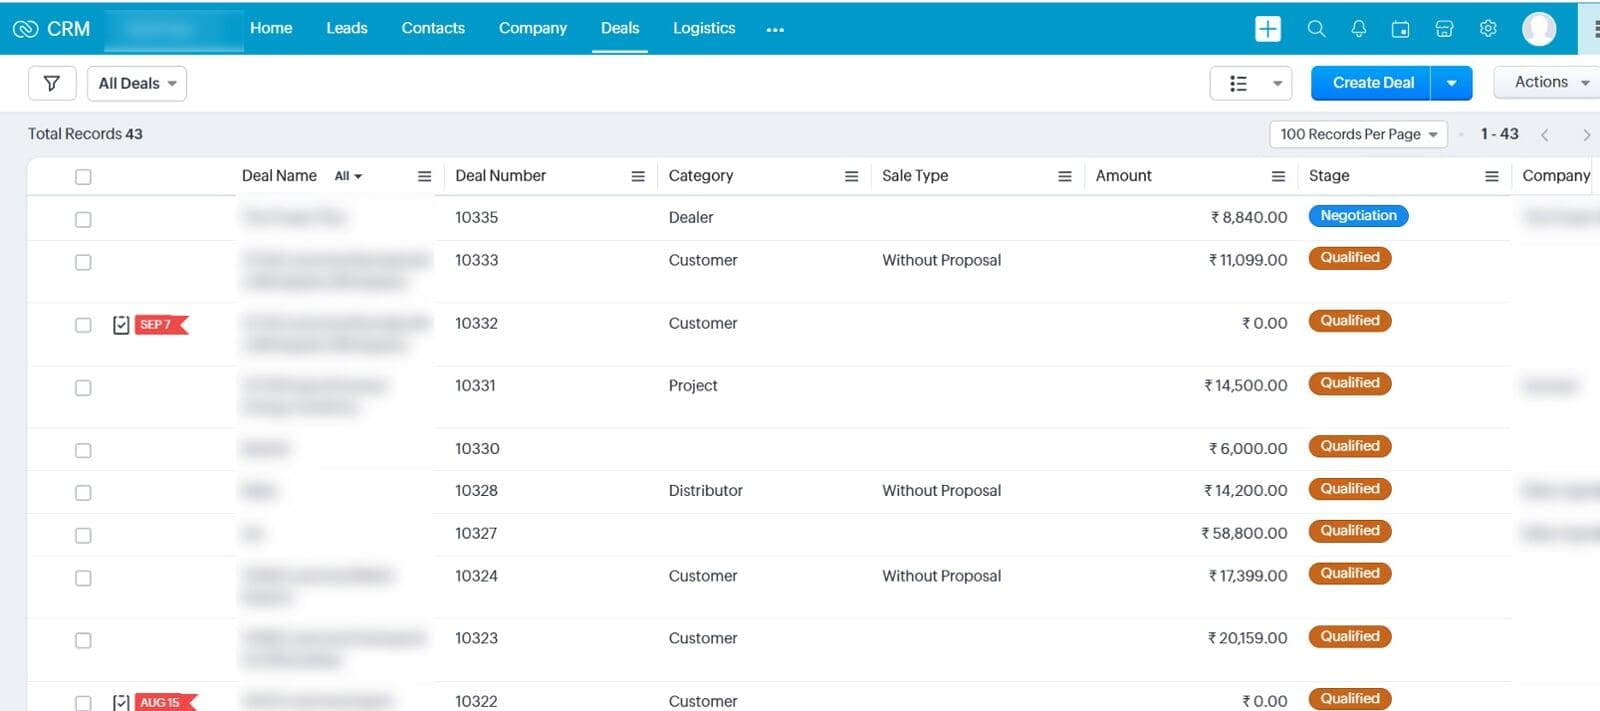
Task: Go to next records page arrow
Action: [x=1586, y=135]
